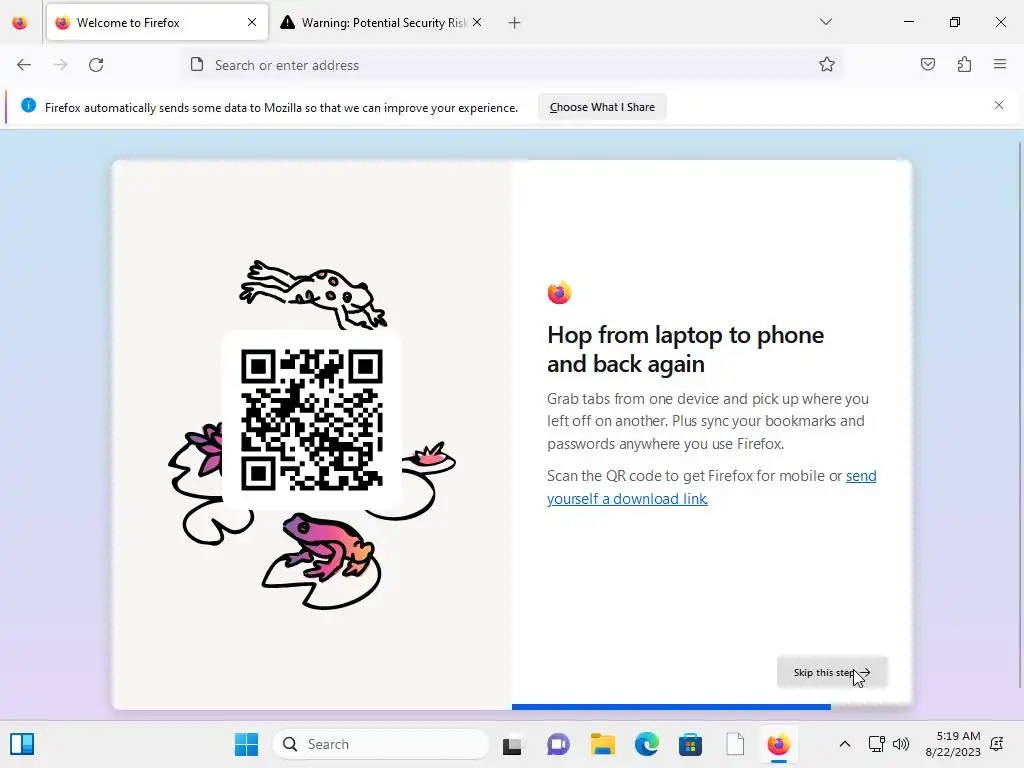Show hidden system tray icons
The image size is (1024, 768).
[844, 744]
